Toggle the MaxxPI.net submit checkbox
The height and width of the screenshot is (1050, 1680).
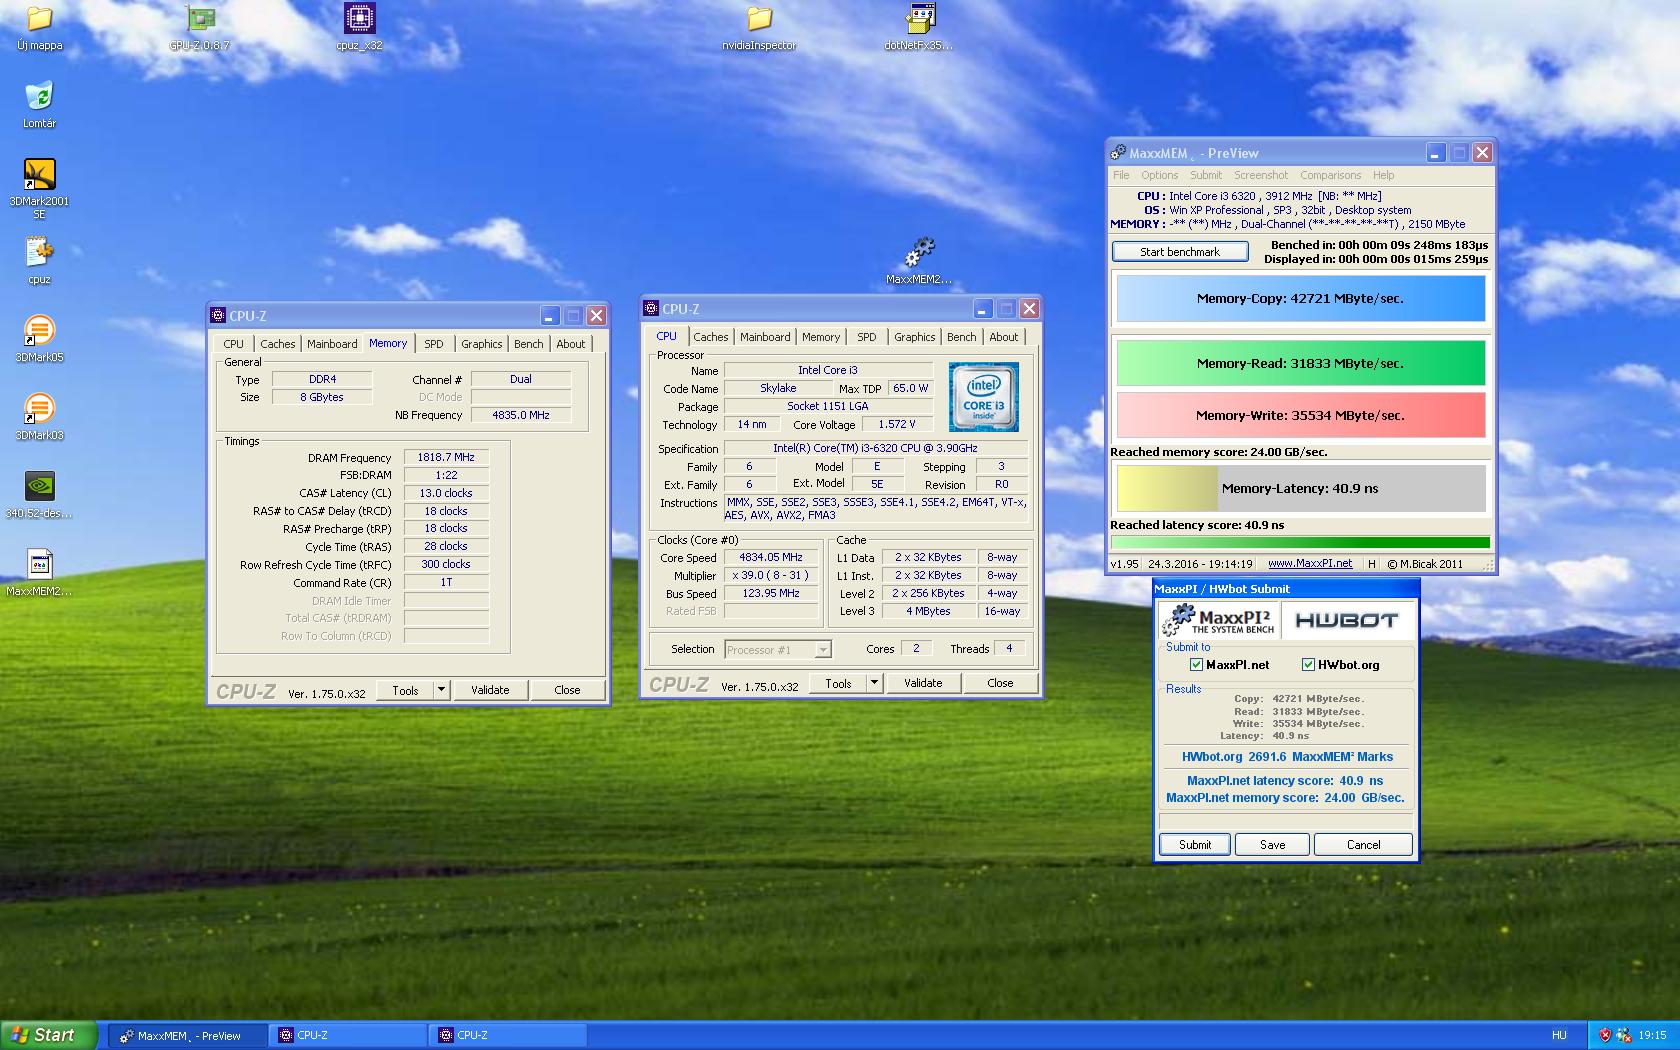pyautogui.click(x=1196, y=664)
